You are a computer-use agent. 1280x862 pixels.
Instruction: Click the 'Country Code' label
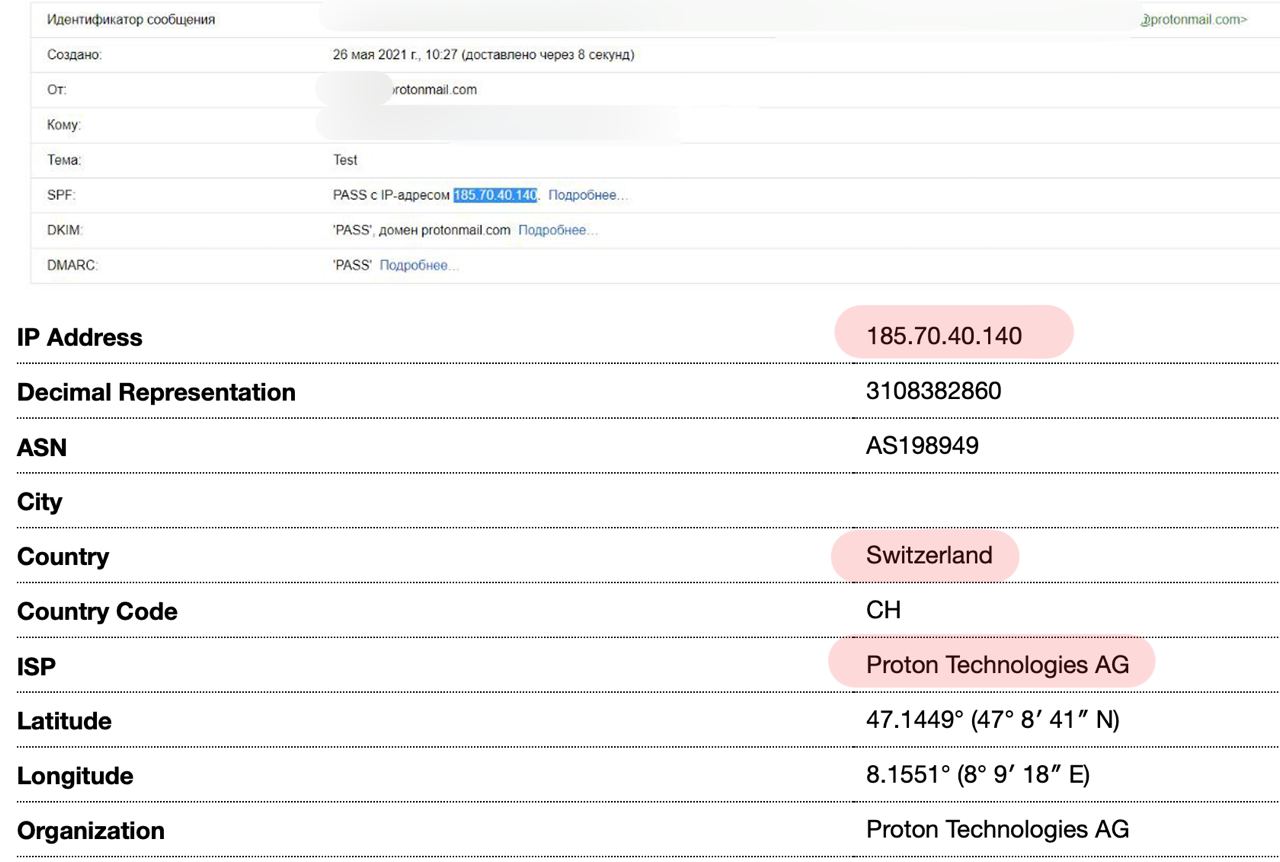[x=97, y=612]
